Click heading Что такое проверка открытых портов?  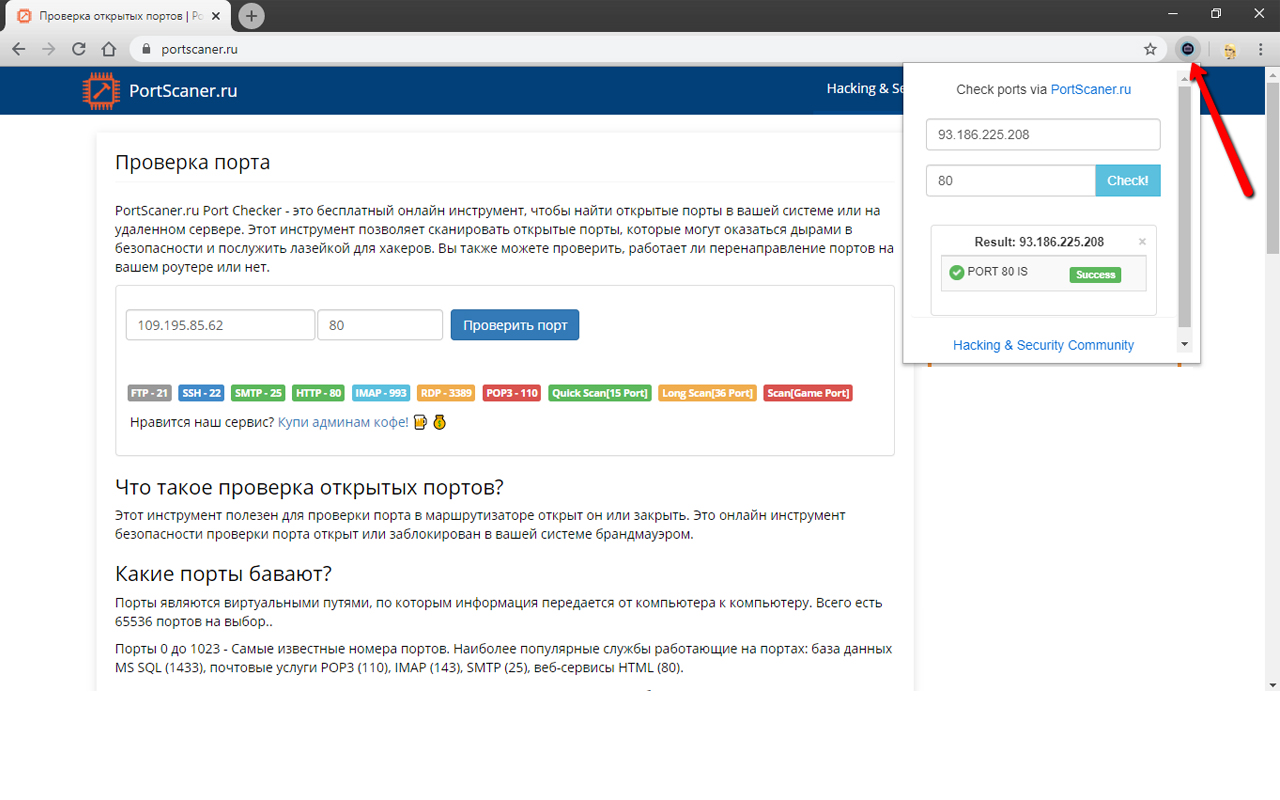tap(309, 487)
